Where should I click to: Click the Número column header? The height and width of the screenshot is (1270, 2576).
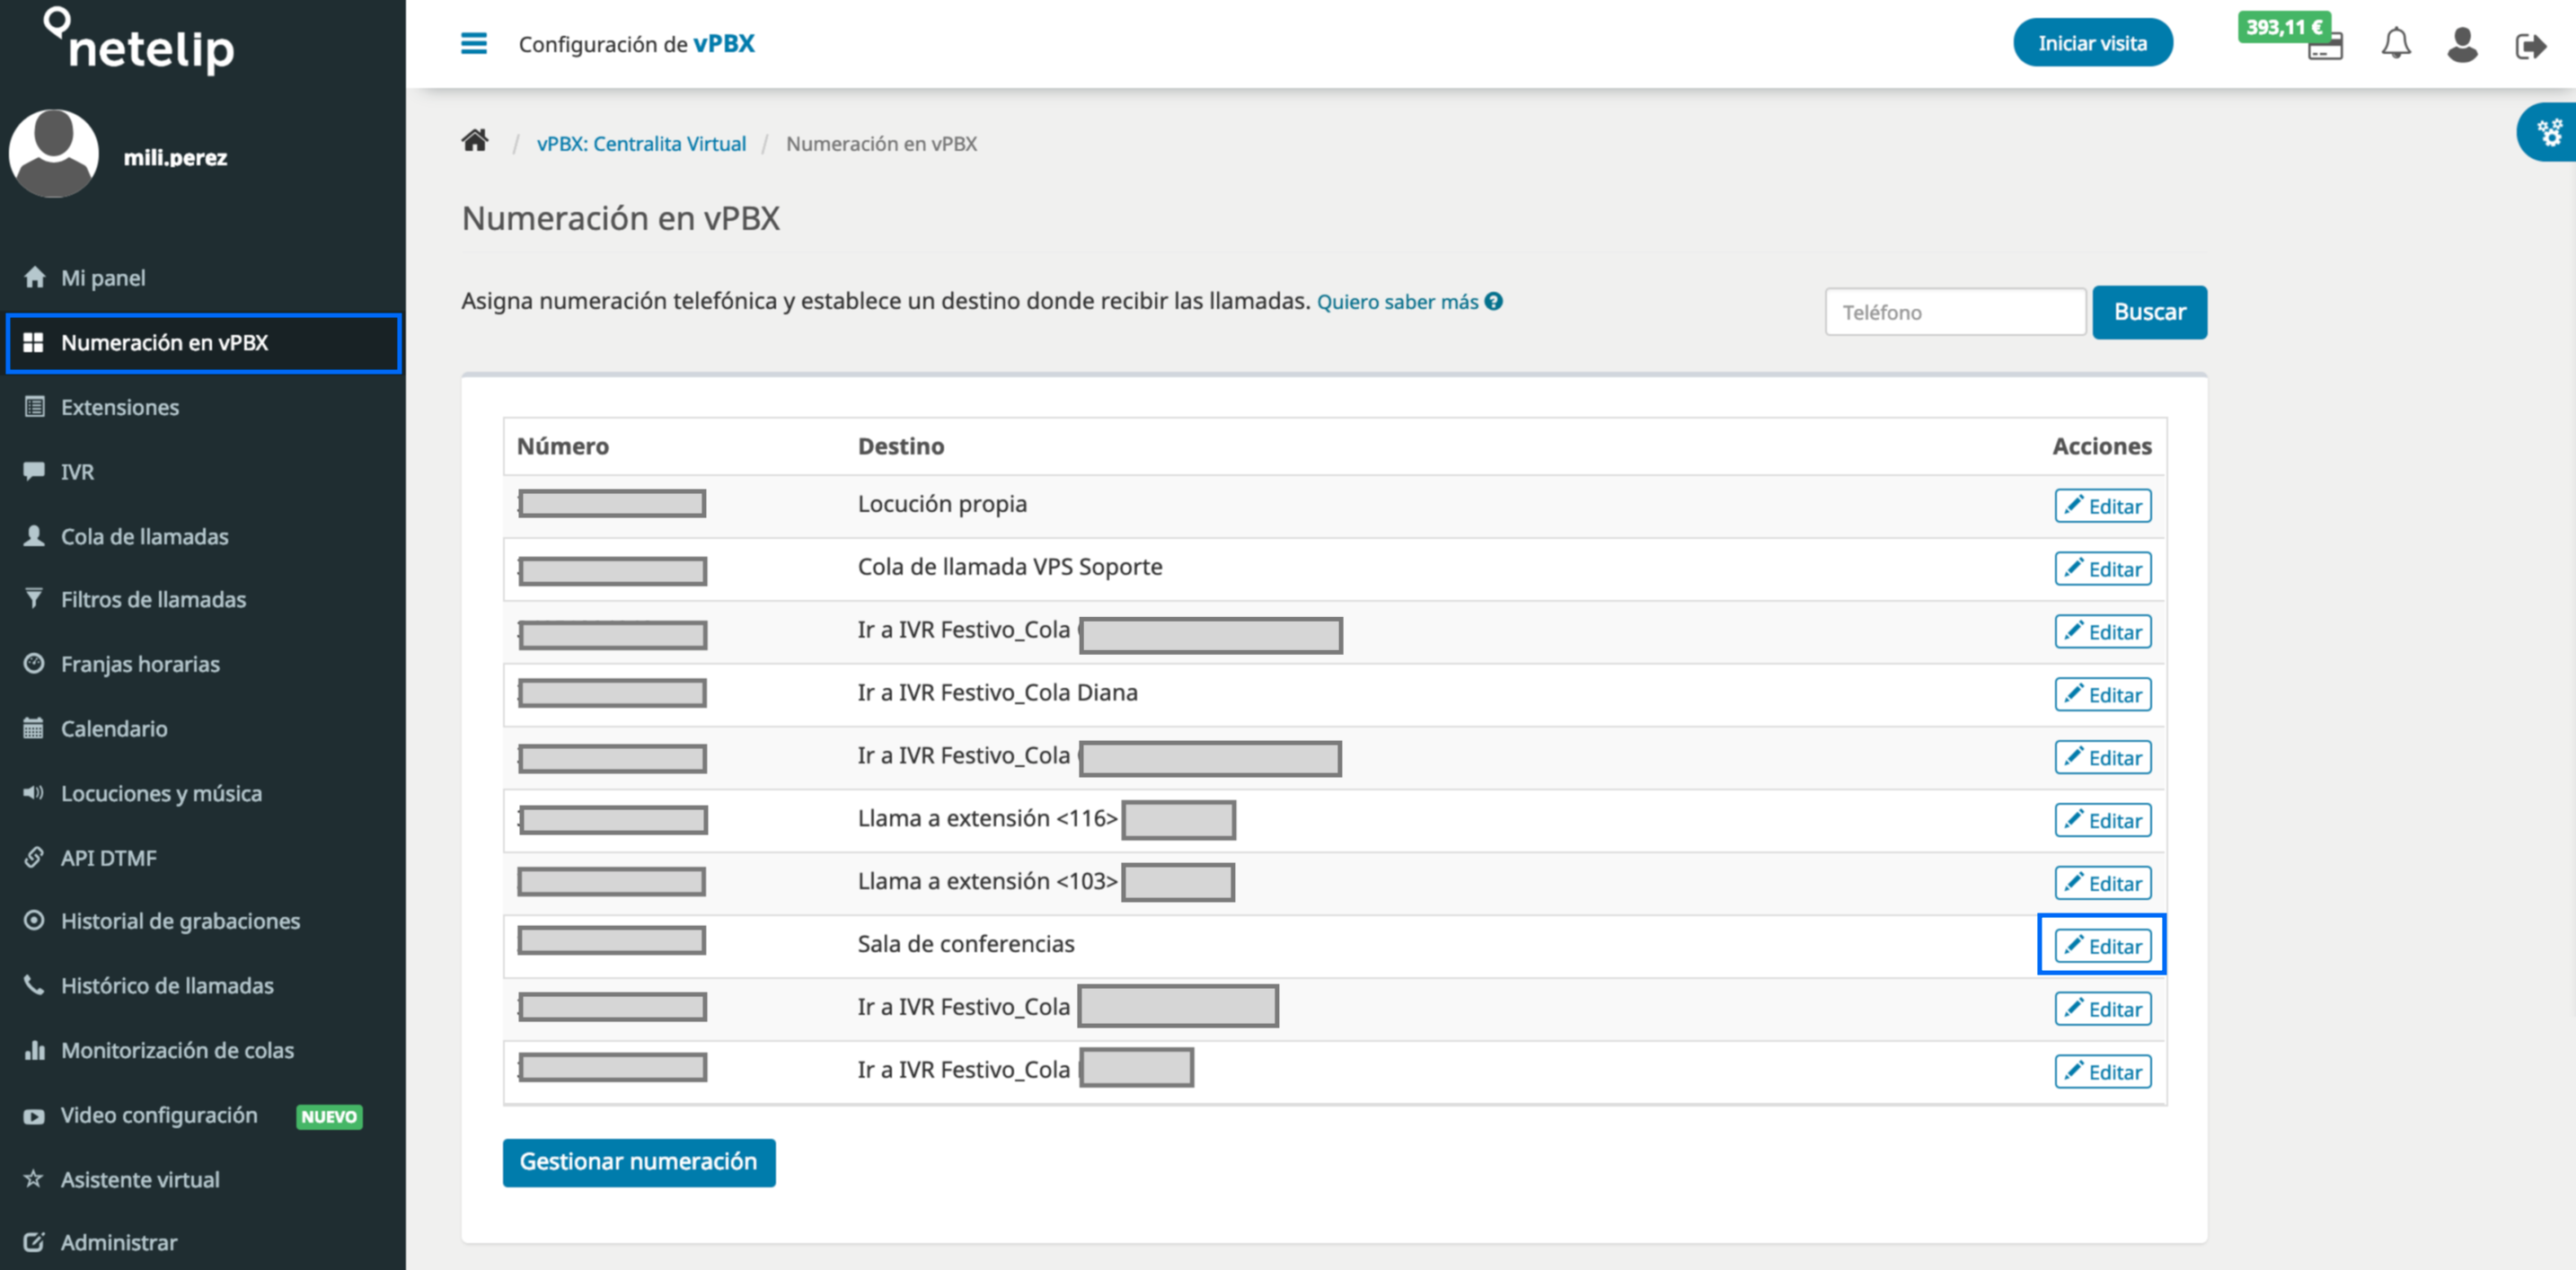click(x=562, y=446)
